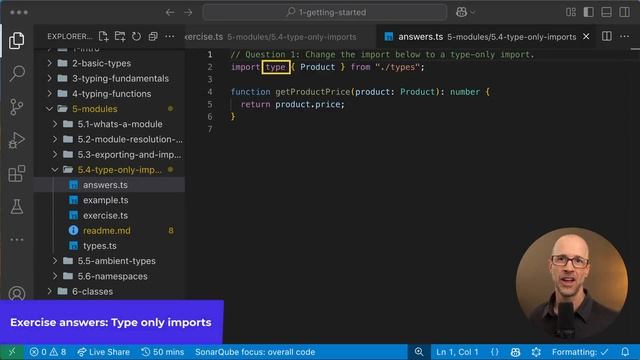Open notifications bell in status bar
The width and height of the screenshot is (640, 360).
pos(625,352)
